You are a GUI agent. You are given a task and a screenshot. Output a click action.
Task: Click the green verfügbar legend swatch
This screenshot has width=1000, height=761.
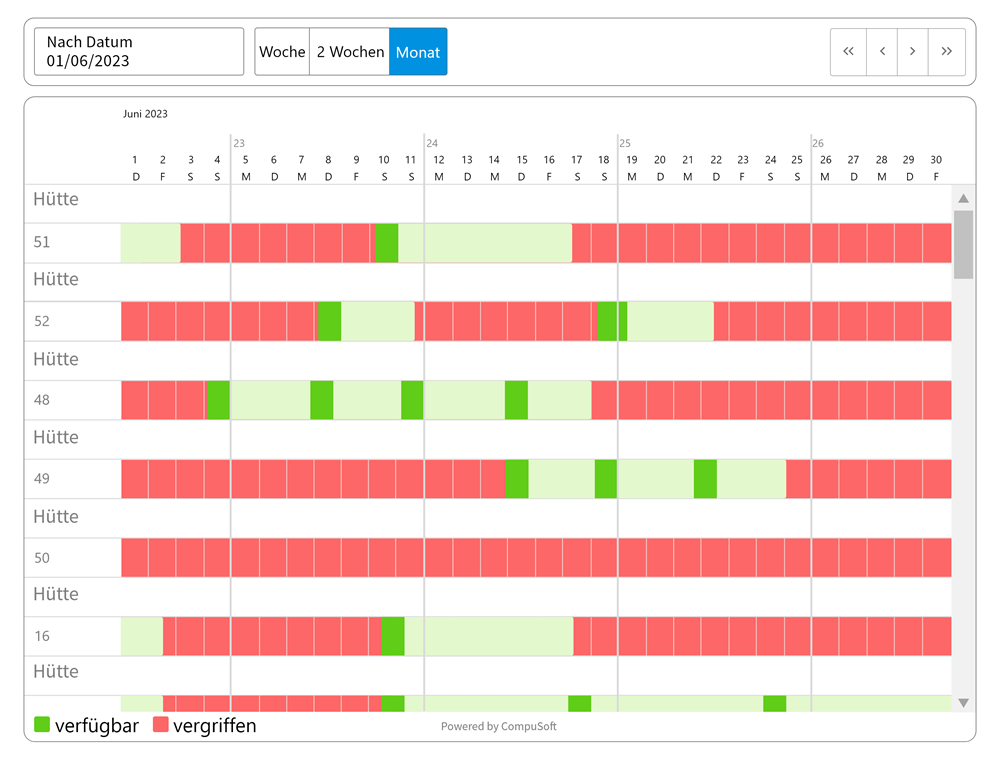click(x=42, y=725)
